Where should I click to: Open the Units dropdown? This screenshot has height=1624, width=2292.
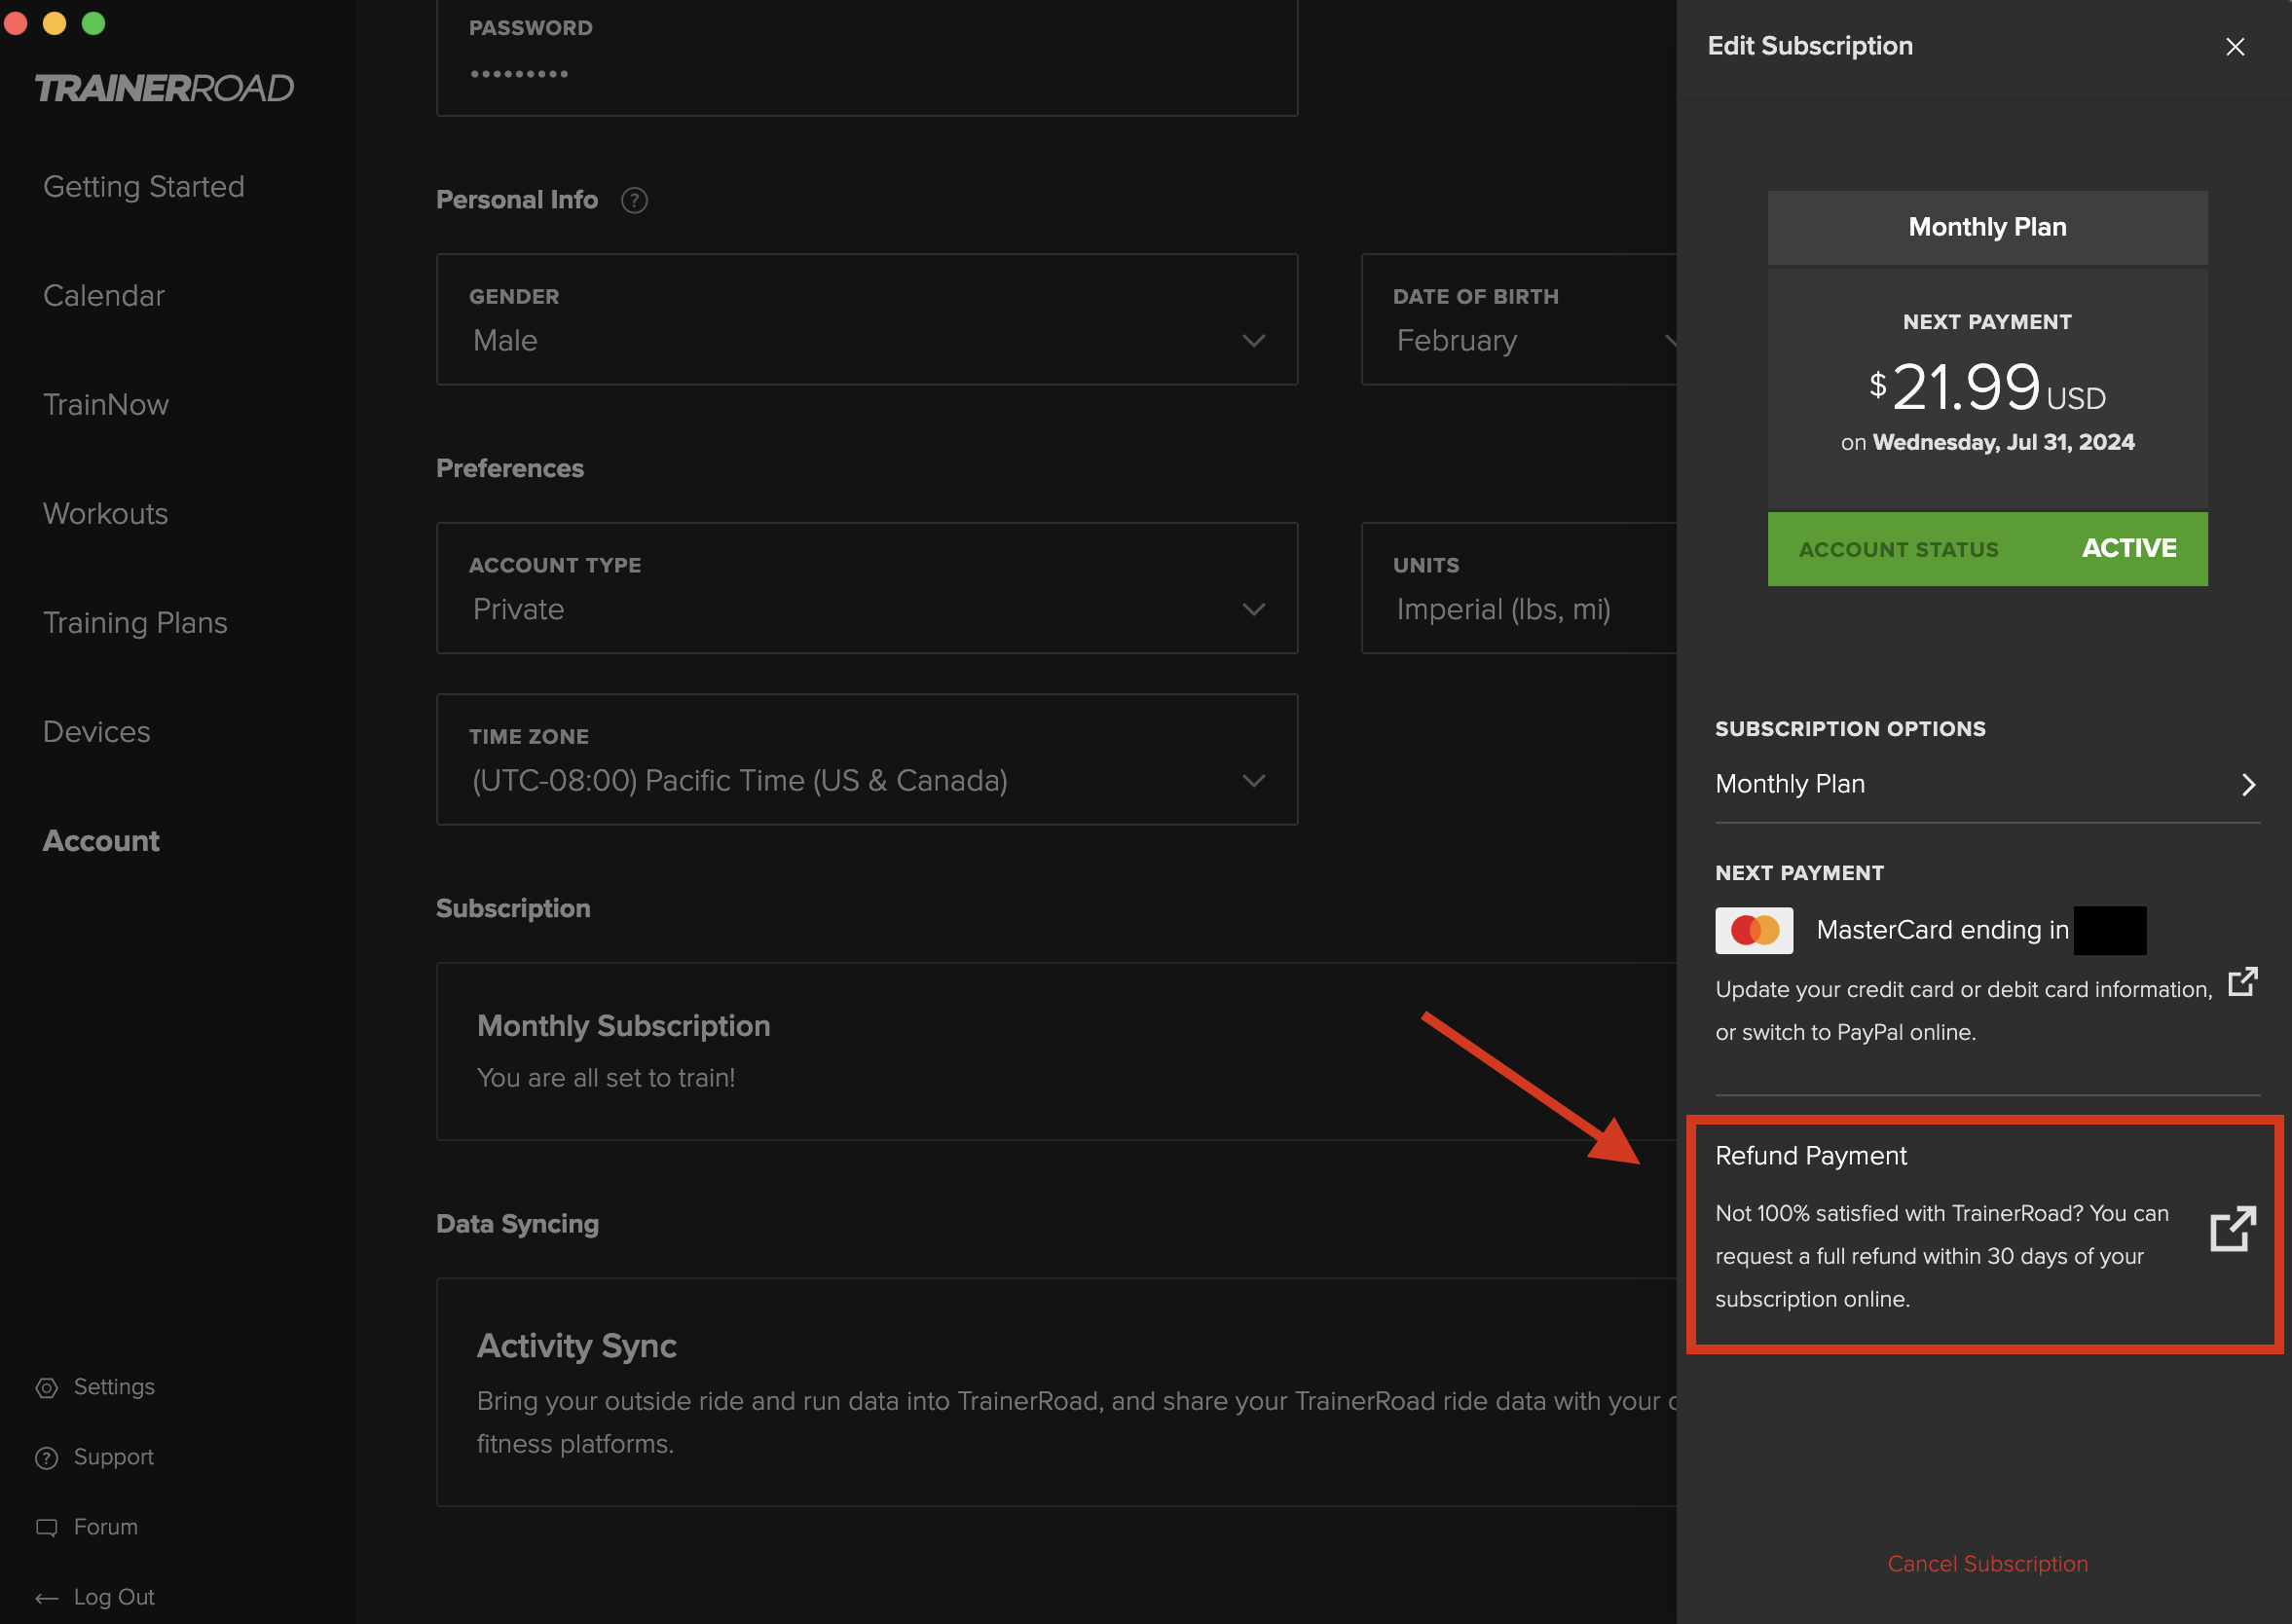tap(1519, 588)
